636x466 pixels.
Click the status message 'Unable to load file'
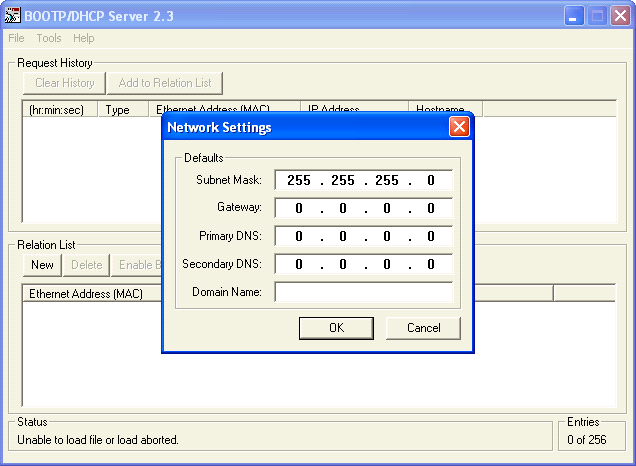click(98, 440)
